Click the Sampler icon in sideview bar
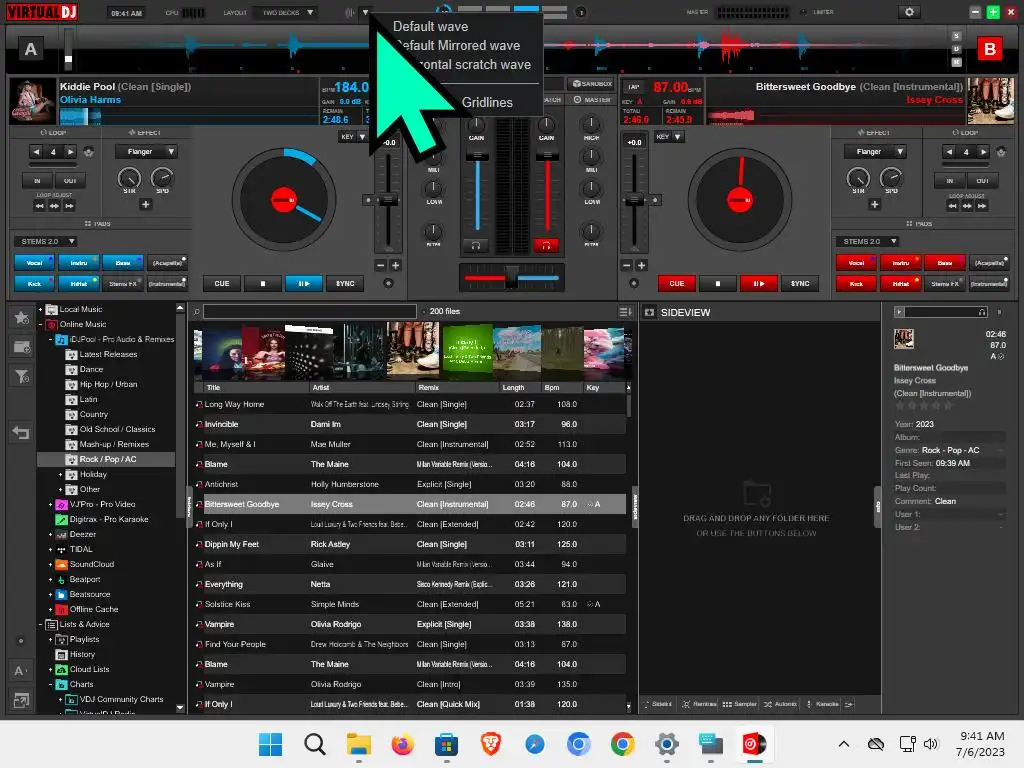 pos(740,704)
